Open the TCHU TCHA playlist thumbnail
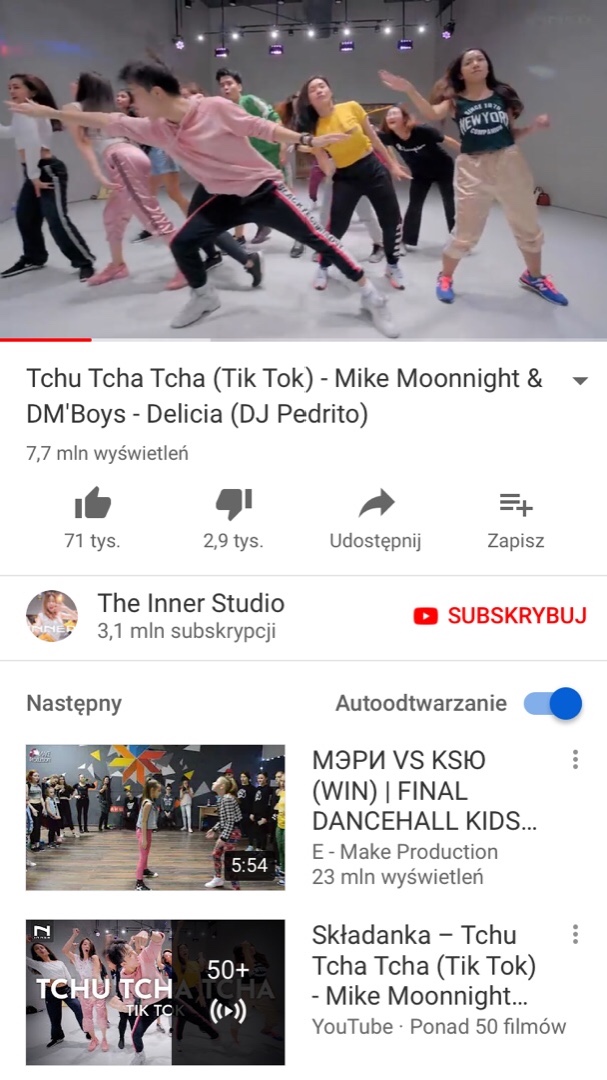The width and height of the screenshot is (607, 1080). [x=156, y=992]
